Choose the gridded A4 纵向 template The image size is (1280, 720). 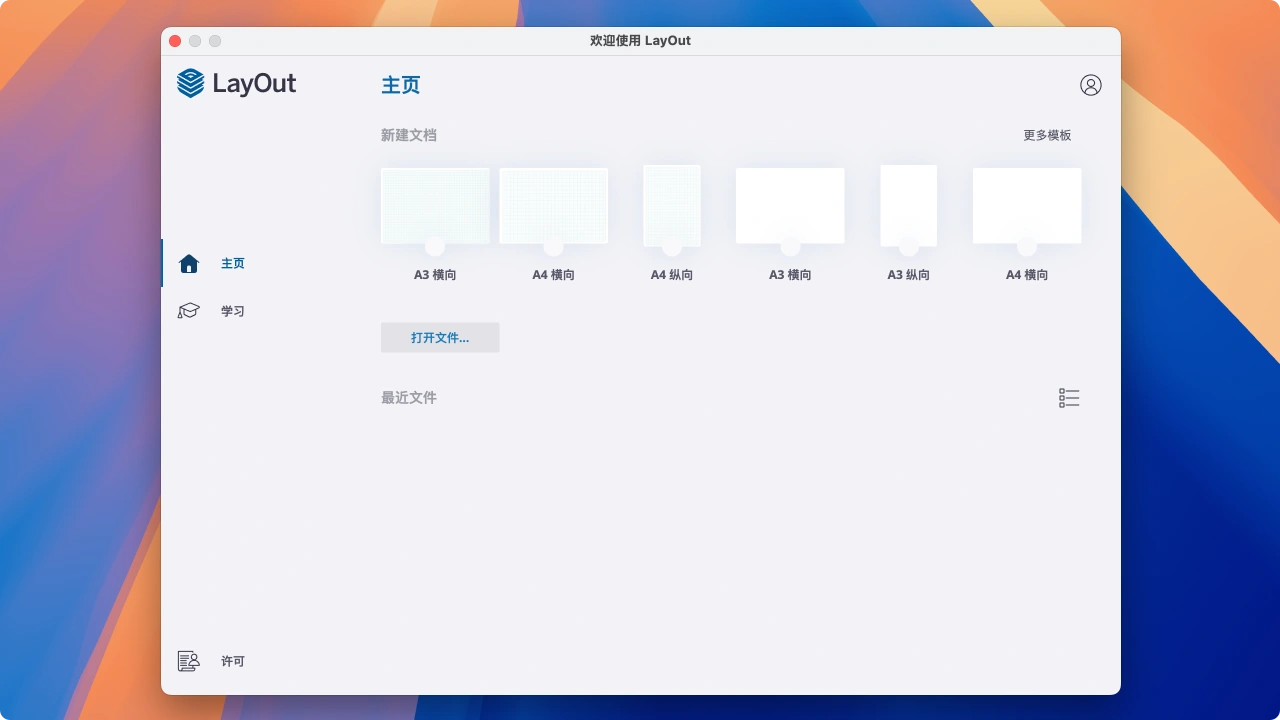tap(672, 206)
